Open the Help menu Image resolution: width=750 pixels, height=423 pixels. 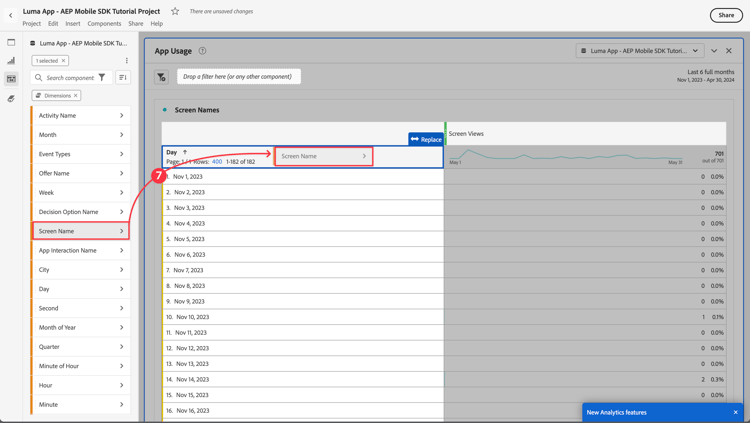[156, 23]
